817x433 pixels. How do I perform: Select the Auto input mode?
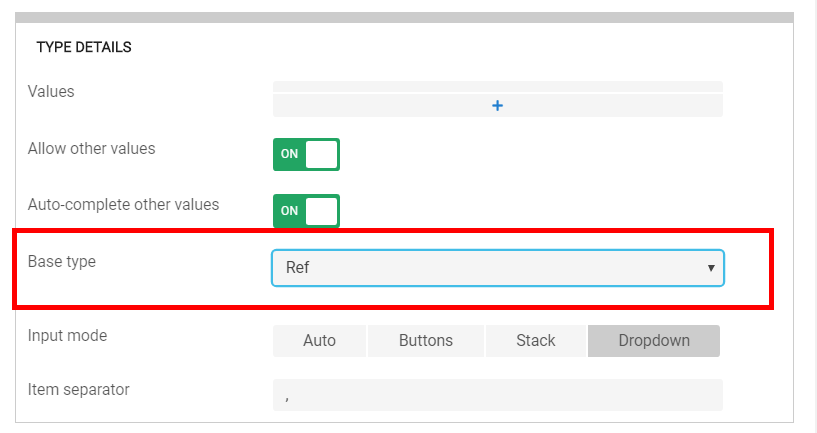(319, 341)
